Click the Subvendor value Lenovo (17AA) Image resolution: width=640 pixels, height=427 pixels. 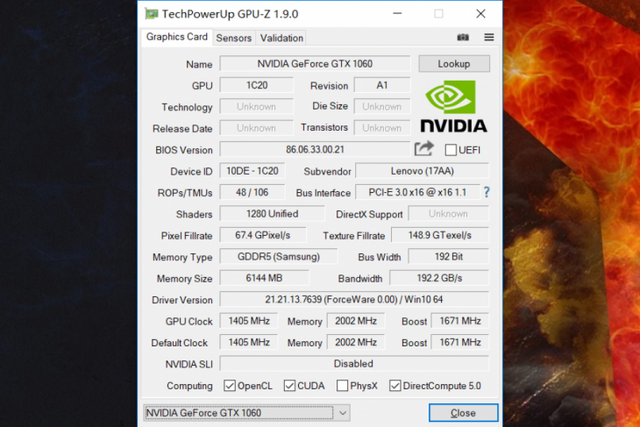pos(422,171)
